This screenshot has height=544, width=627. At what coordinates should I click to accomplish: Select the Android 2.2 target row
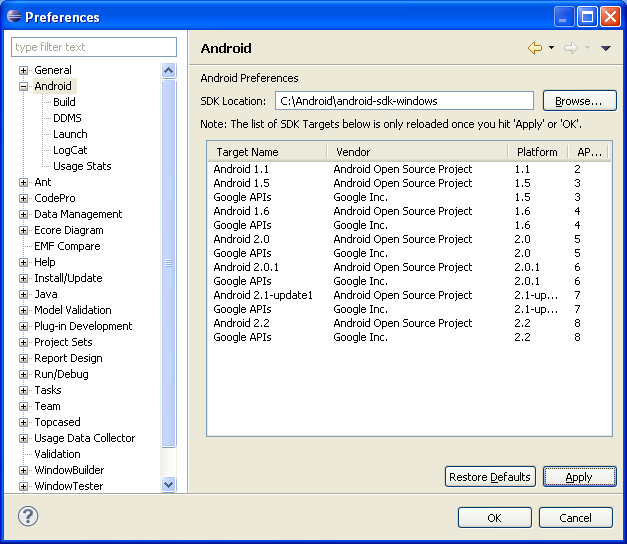click(409, 323)
